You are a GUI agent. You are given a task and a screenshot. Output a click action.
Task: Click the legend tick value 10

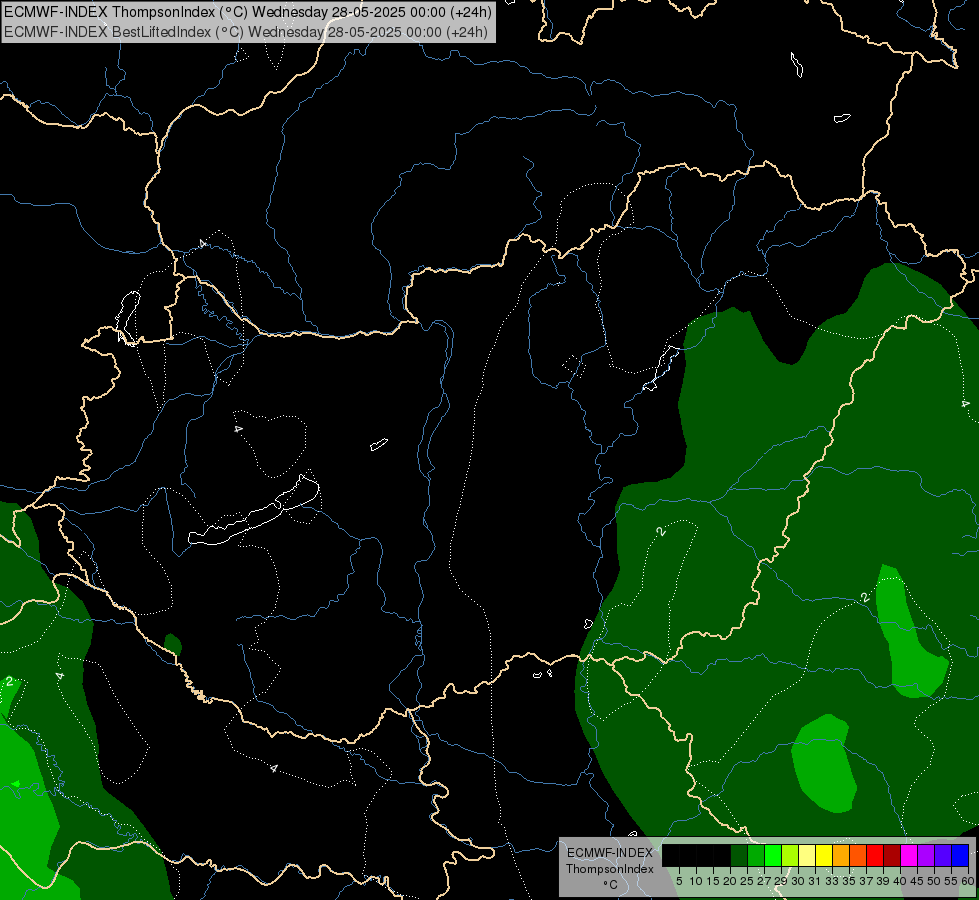point(696,881)
